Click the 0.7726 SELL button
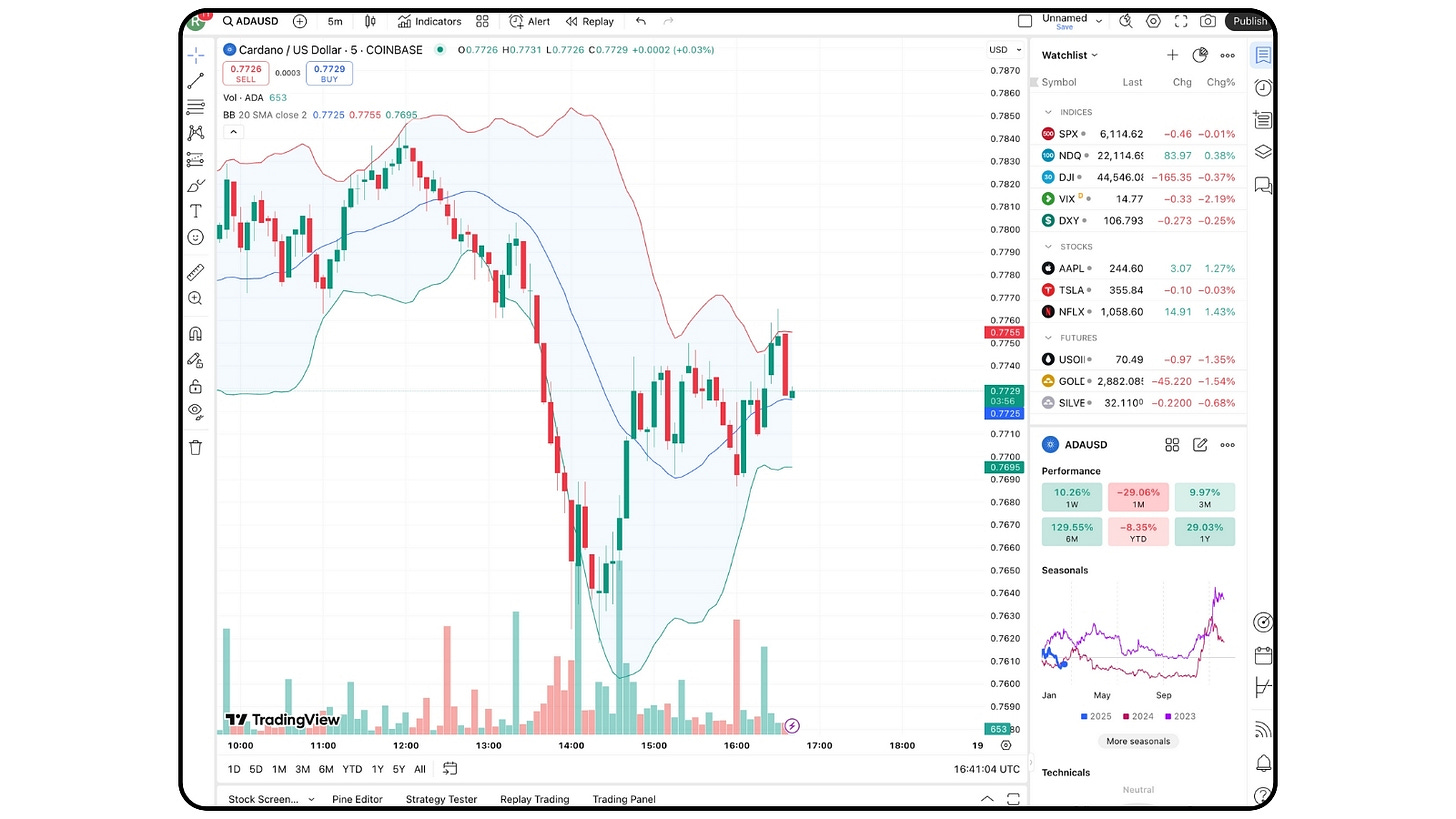 246,73
